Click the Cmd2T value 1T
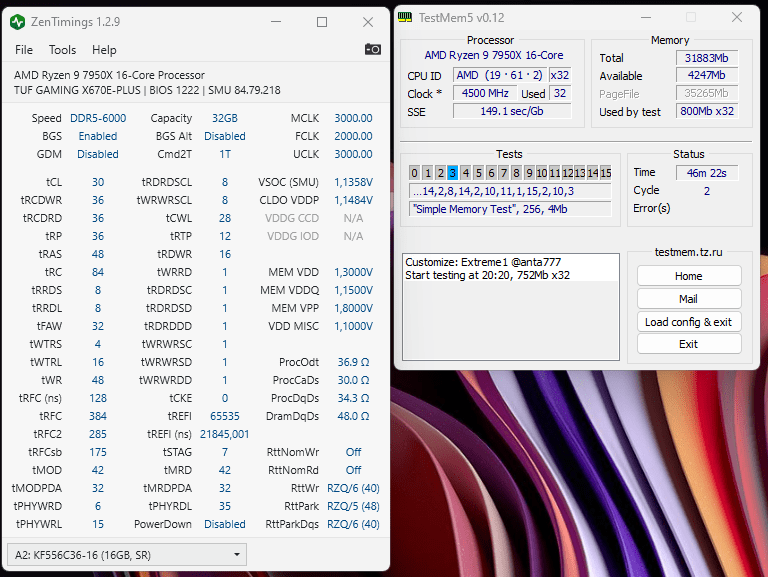The width and height of the screenshot is (768, 577). (225, 154)
